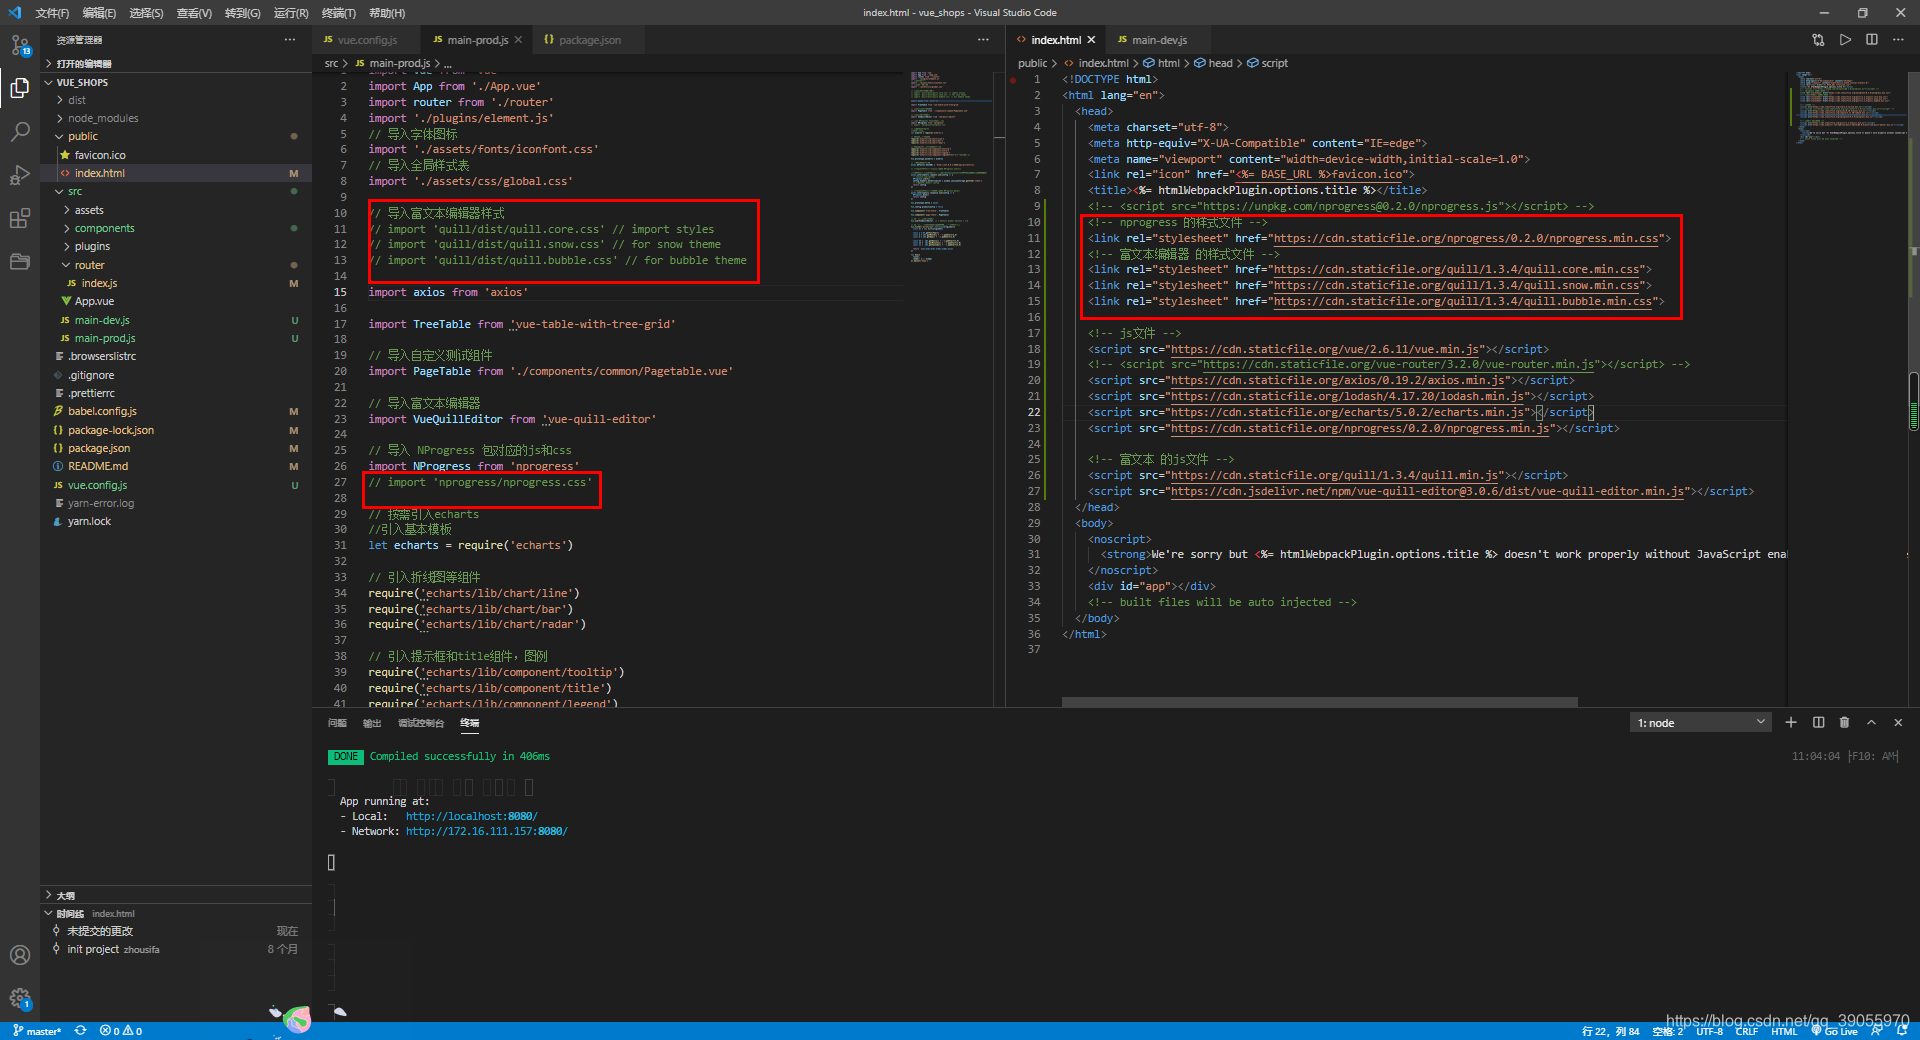Open Explorer panel more actions ellipsis
The height and width of the screenshot is (1040, 1920).
point(290,40)
